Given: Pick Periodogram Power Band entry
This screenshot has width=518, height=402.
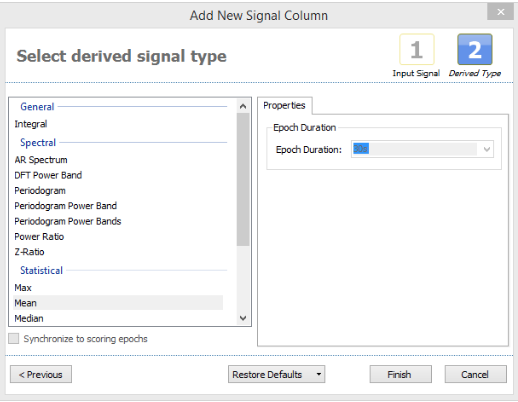Looking at the screenshot, I should 118,206.
